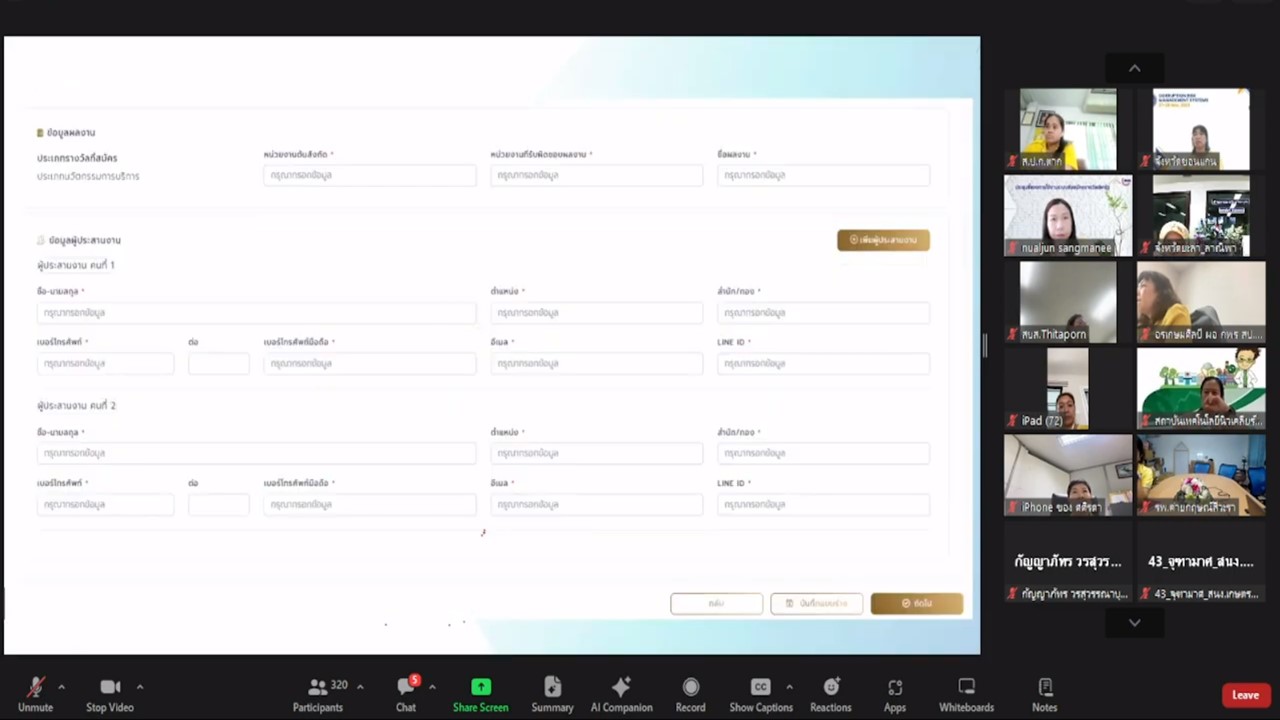Screen dimensions: 1280x720
Task: Open the Chat panel
Action: (405, 687)
